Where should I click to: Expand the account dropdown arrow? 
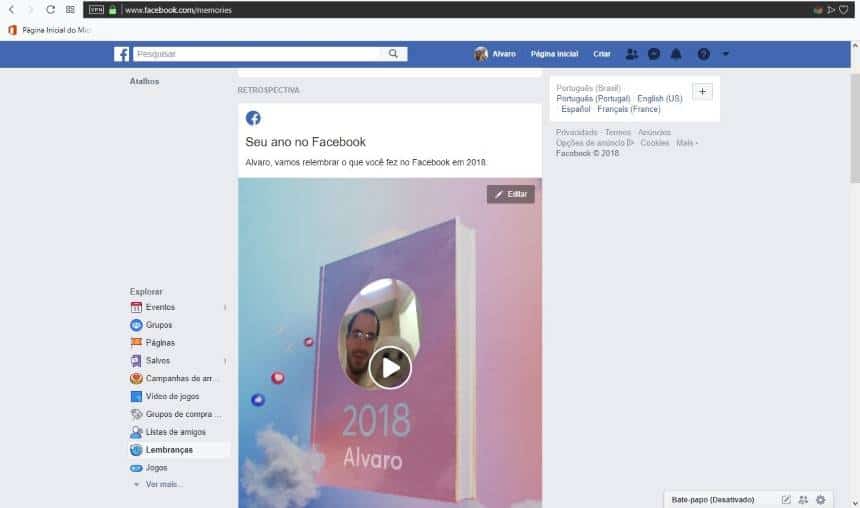point(725,54)
